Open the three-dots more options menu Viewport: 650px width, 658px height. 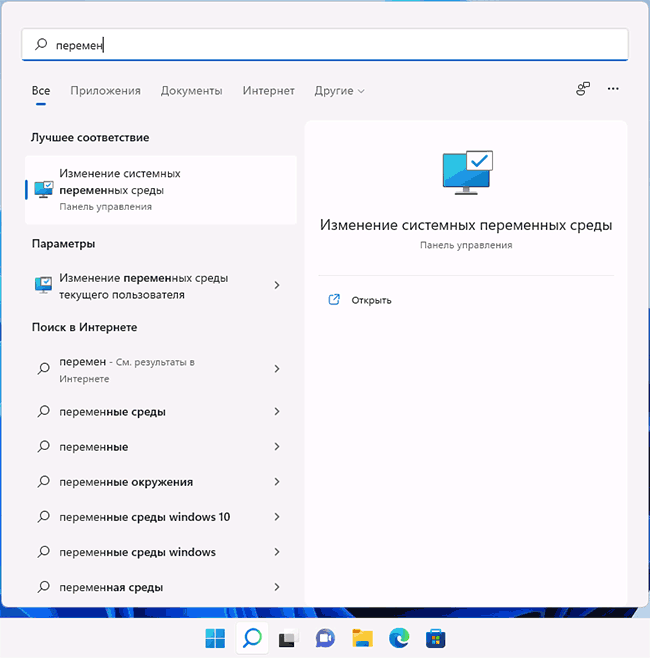click(613, 89)
